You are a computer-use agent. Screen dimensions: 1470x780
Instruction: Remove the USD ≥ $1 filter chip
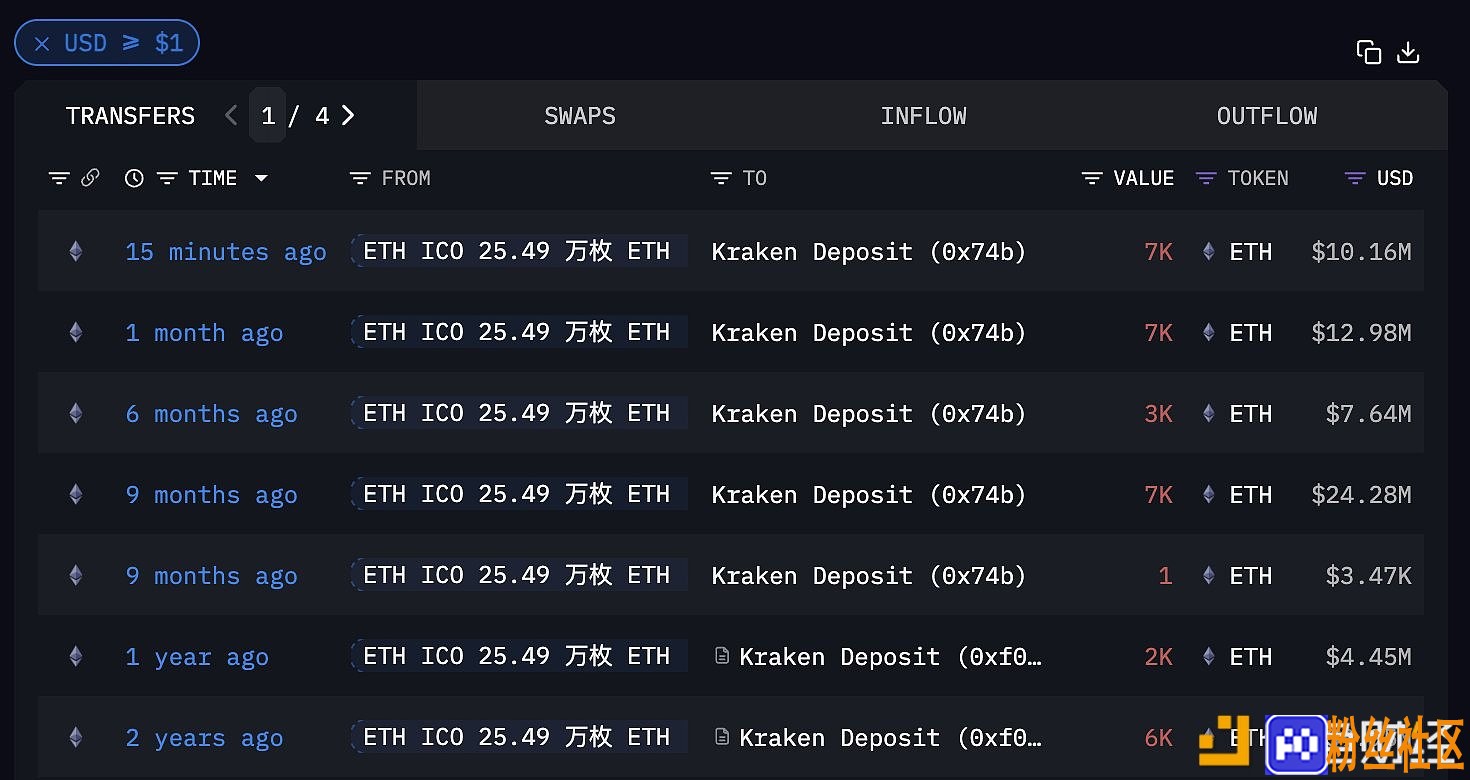(42, 44)
